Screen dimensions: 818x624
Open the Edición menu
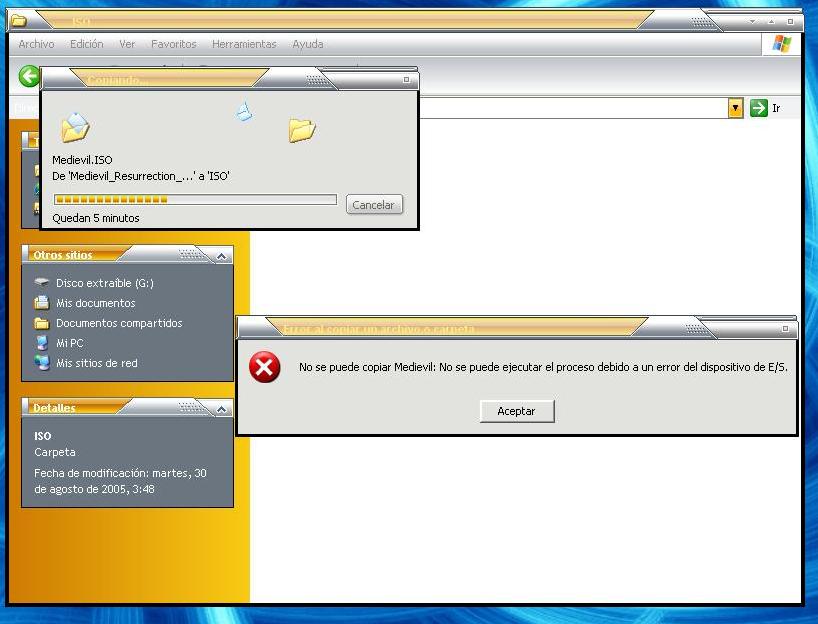87,44
